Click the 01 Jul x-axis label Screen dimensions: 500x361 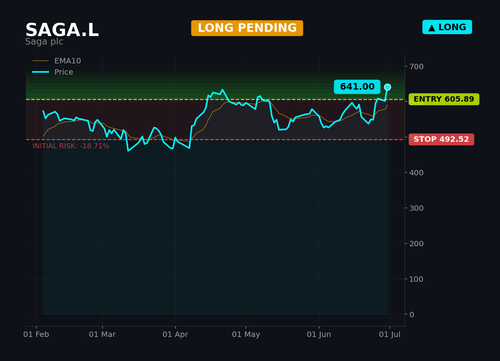pos(390,334)
